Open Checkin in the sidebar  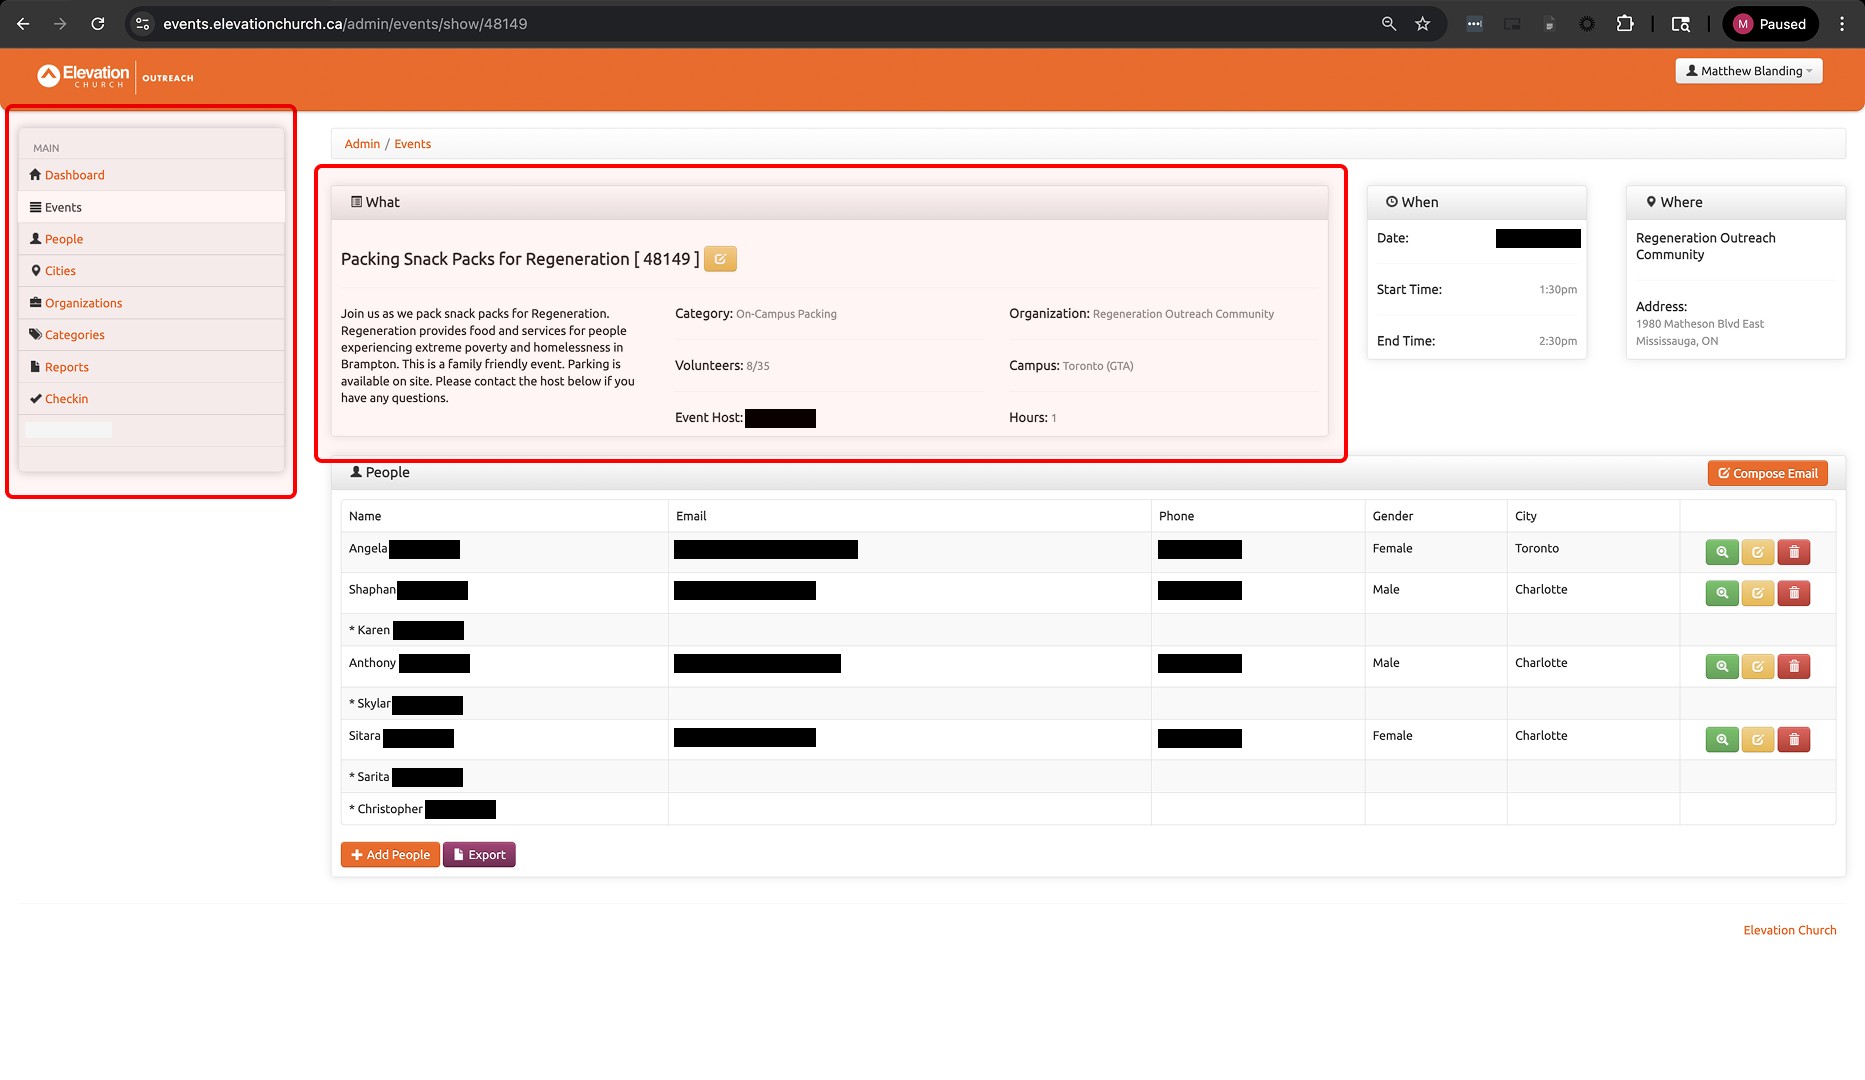(x=66, y=399)
